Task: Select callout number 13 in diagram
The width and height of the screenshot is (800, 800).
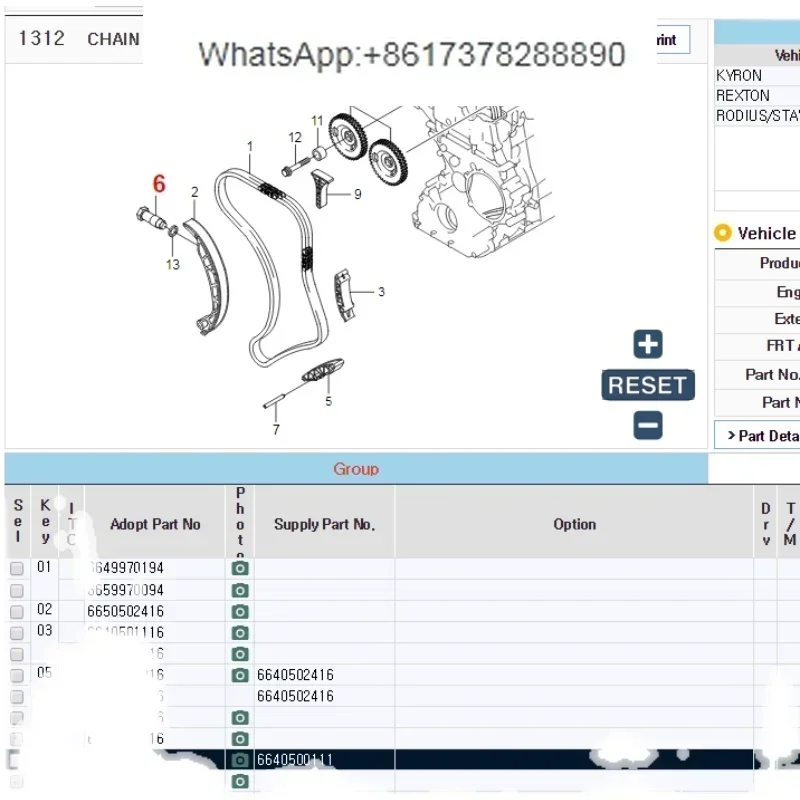Action: [172, 264]
